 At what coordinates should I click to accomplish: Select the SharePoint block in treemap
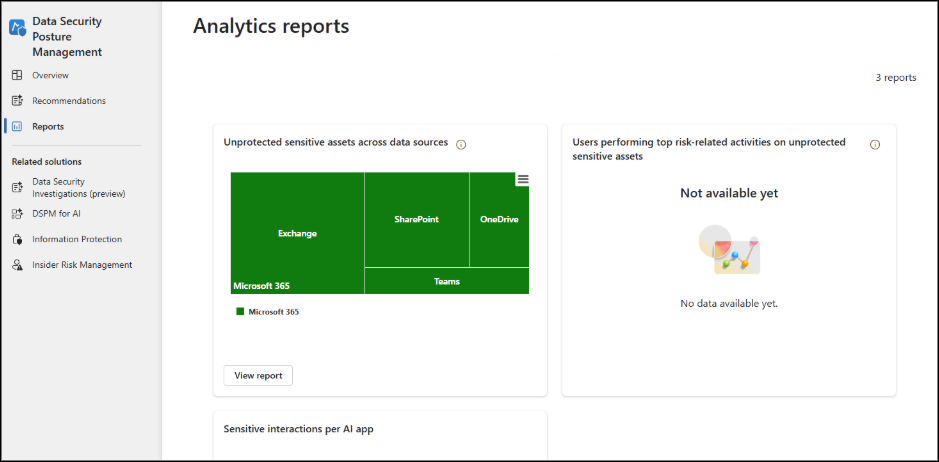pyautogui.click(x=416, y=219)
